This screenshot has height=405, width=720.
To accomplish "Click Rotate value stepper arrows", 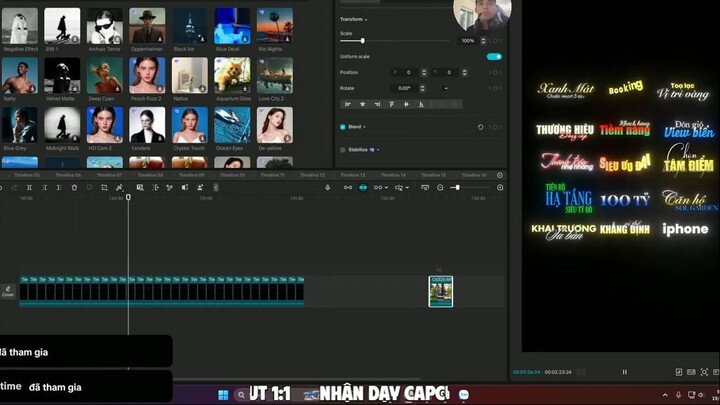I will tap(422, 88).
